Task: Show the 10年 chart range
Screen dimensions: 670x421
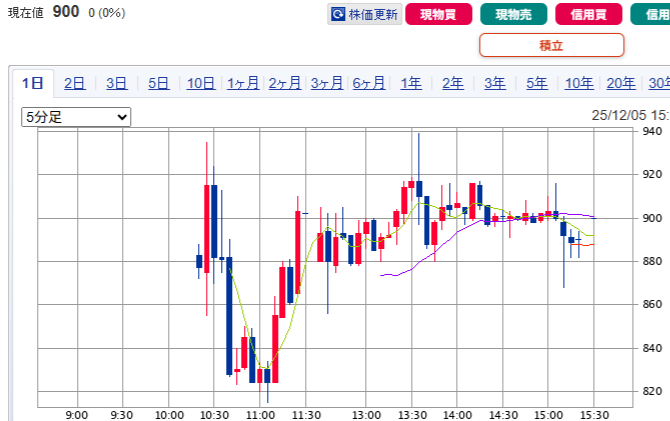Action: click(579, 84)
